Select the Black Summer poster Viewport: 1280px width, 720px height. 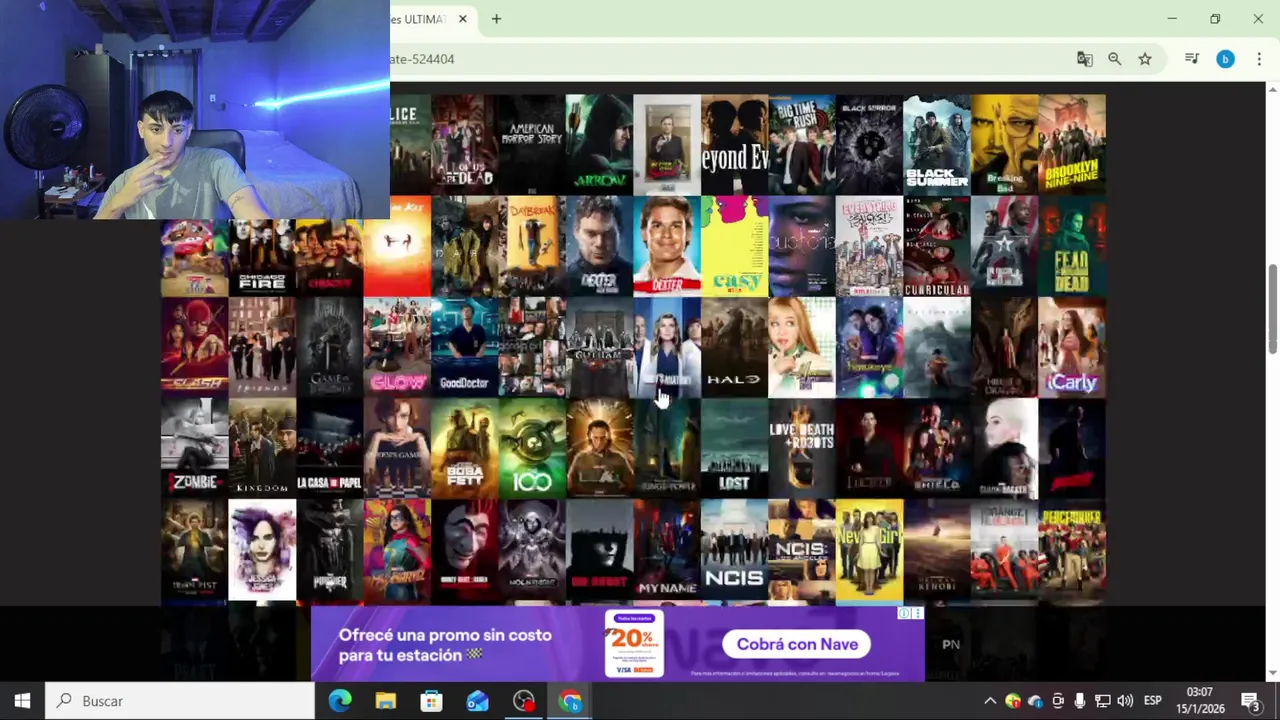[x=937, y=145]
